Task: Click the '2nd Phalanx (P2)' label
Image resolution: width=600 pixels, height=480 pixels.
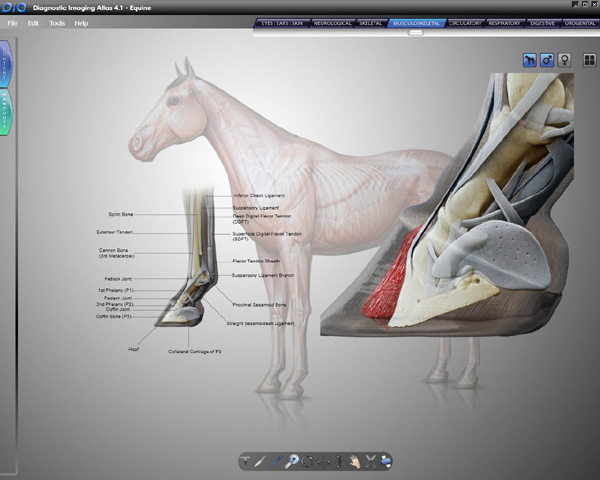Action: click(115, 304)
